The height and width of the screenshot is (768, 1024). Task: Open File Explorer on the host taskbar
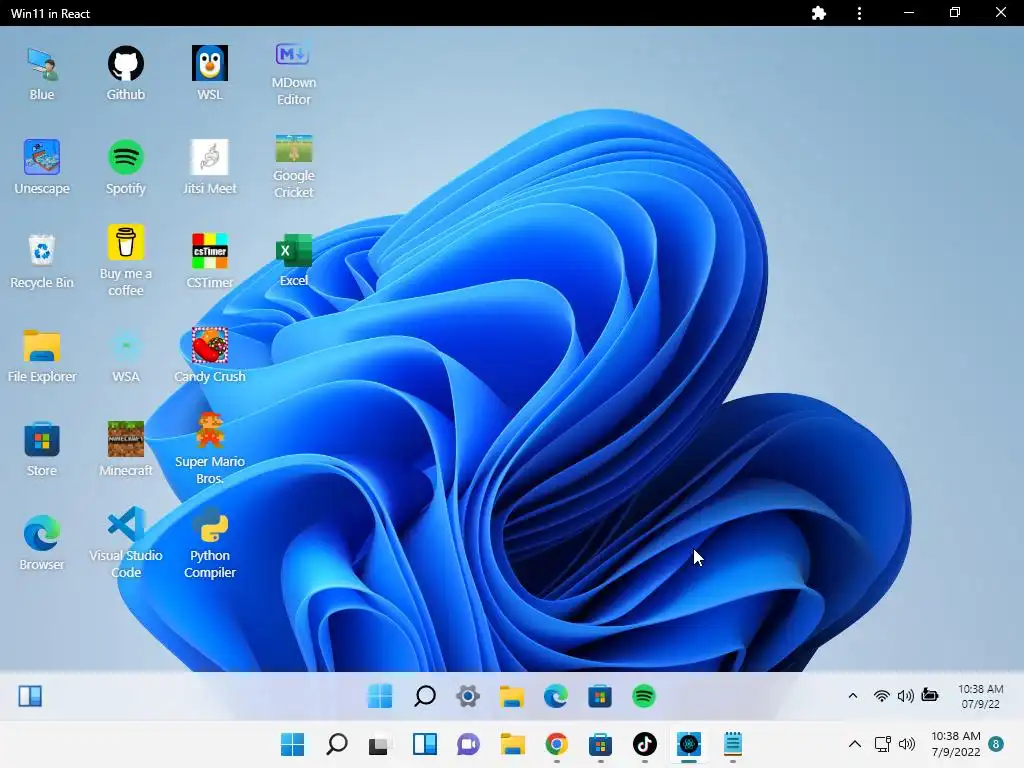[513, 744]
